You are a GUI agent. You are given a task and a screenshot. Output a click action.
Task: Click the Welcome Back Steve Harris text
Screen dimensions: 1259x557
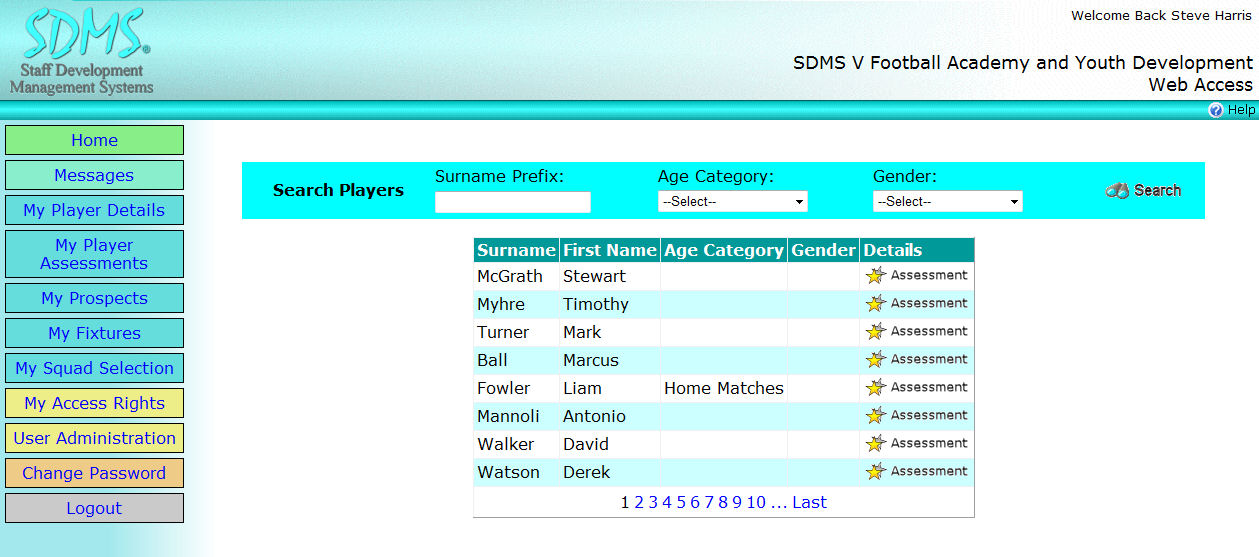tap(1161, 16)
